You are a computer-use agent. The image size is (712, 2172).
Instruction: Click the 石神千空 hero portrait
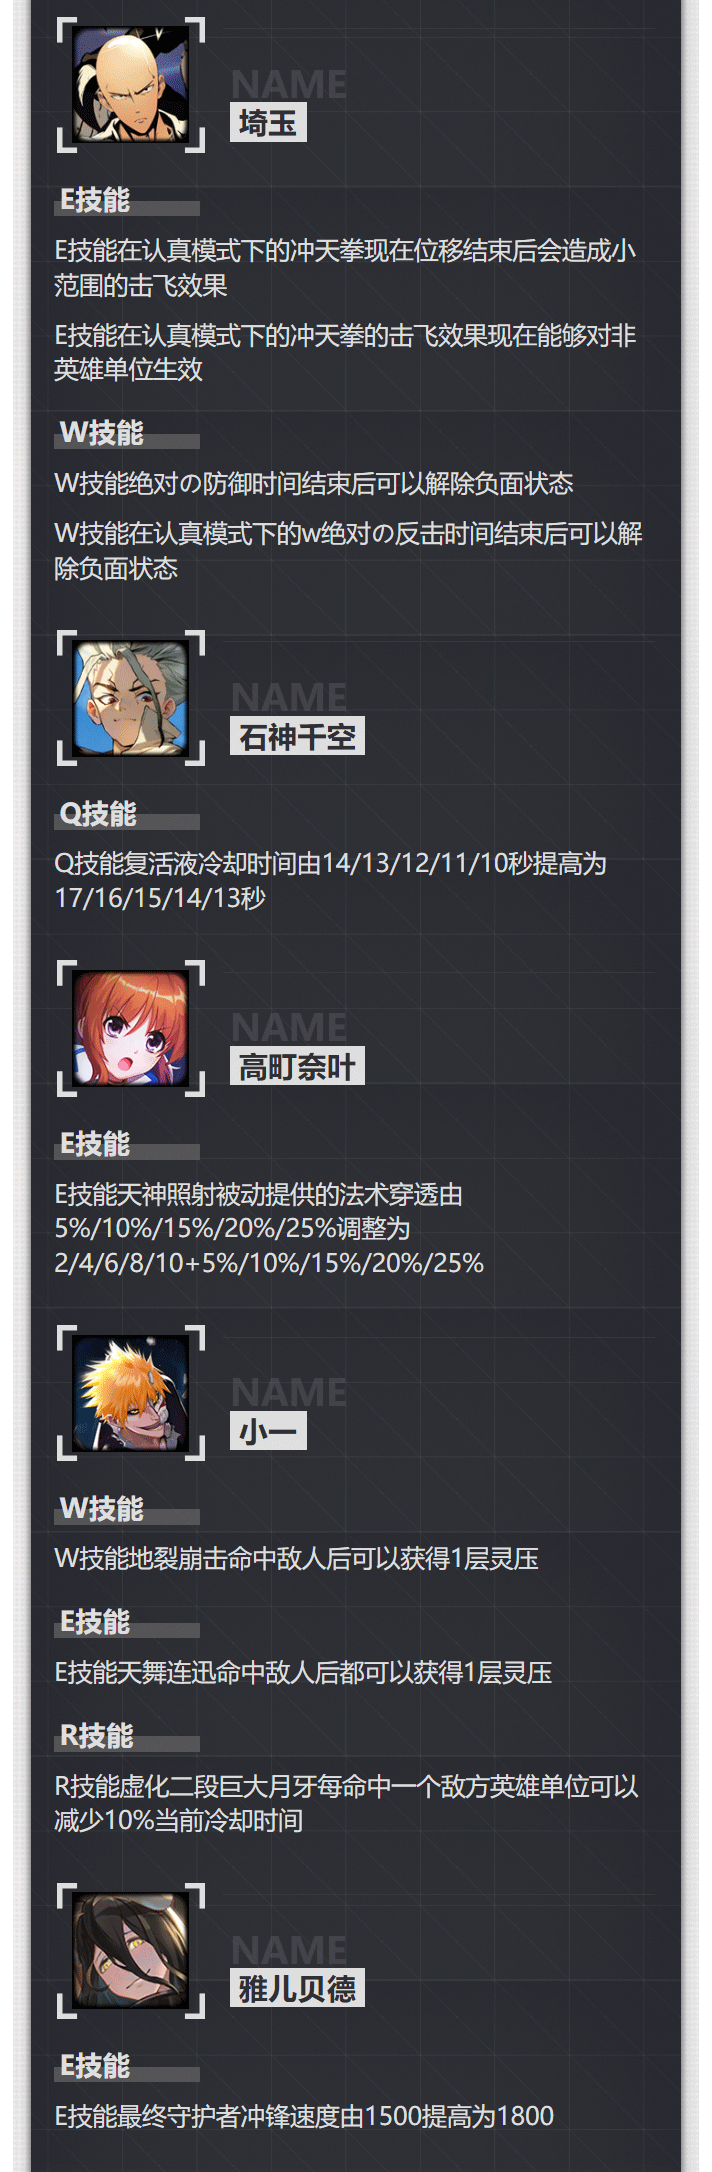pos(131,698)
